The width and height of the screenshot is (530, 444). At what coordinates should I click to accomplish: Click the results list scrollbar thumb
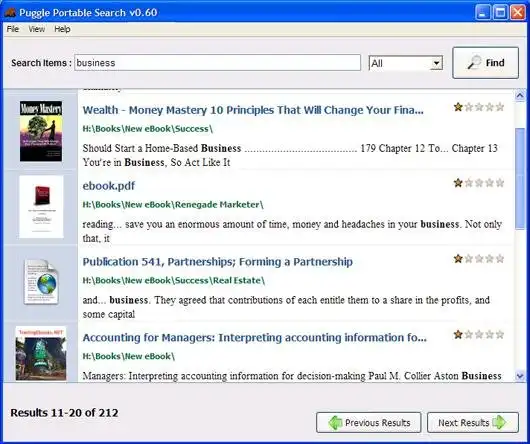520,179
